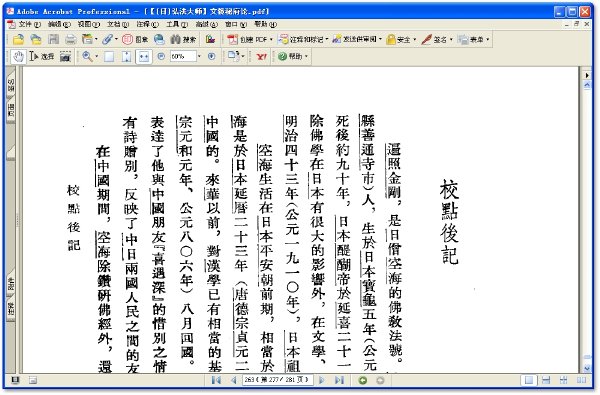Click the page number input field
The width and height of the screenshot is (600, 395).
click(277, 380)
